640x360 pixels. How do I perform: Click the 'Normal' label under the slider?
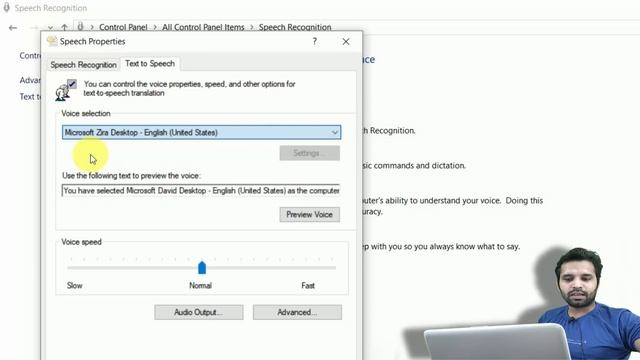point(200,285)
